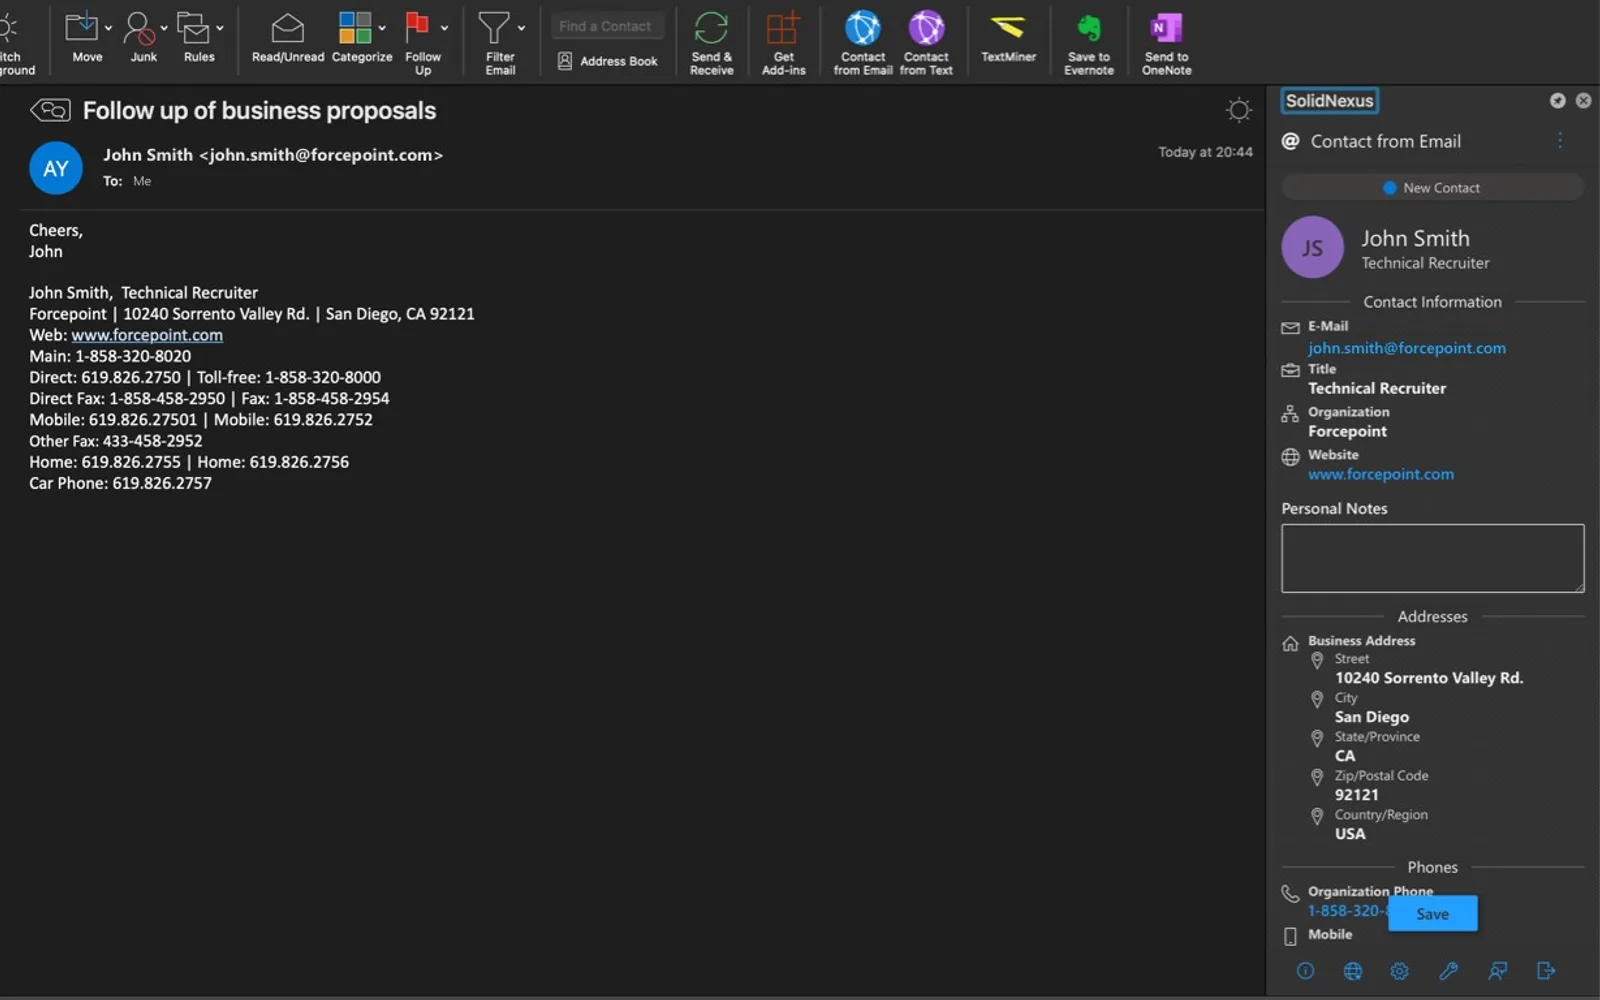This screenshot has height=1000, width=1600.
Task: Open SolidNexus settings gear
Action: tap(1400, 971)
